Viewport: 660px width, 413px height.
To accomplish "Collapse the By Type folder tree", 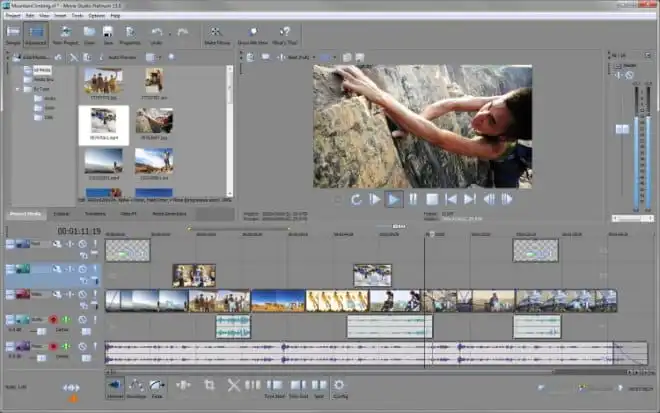I will (19, 88).
